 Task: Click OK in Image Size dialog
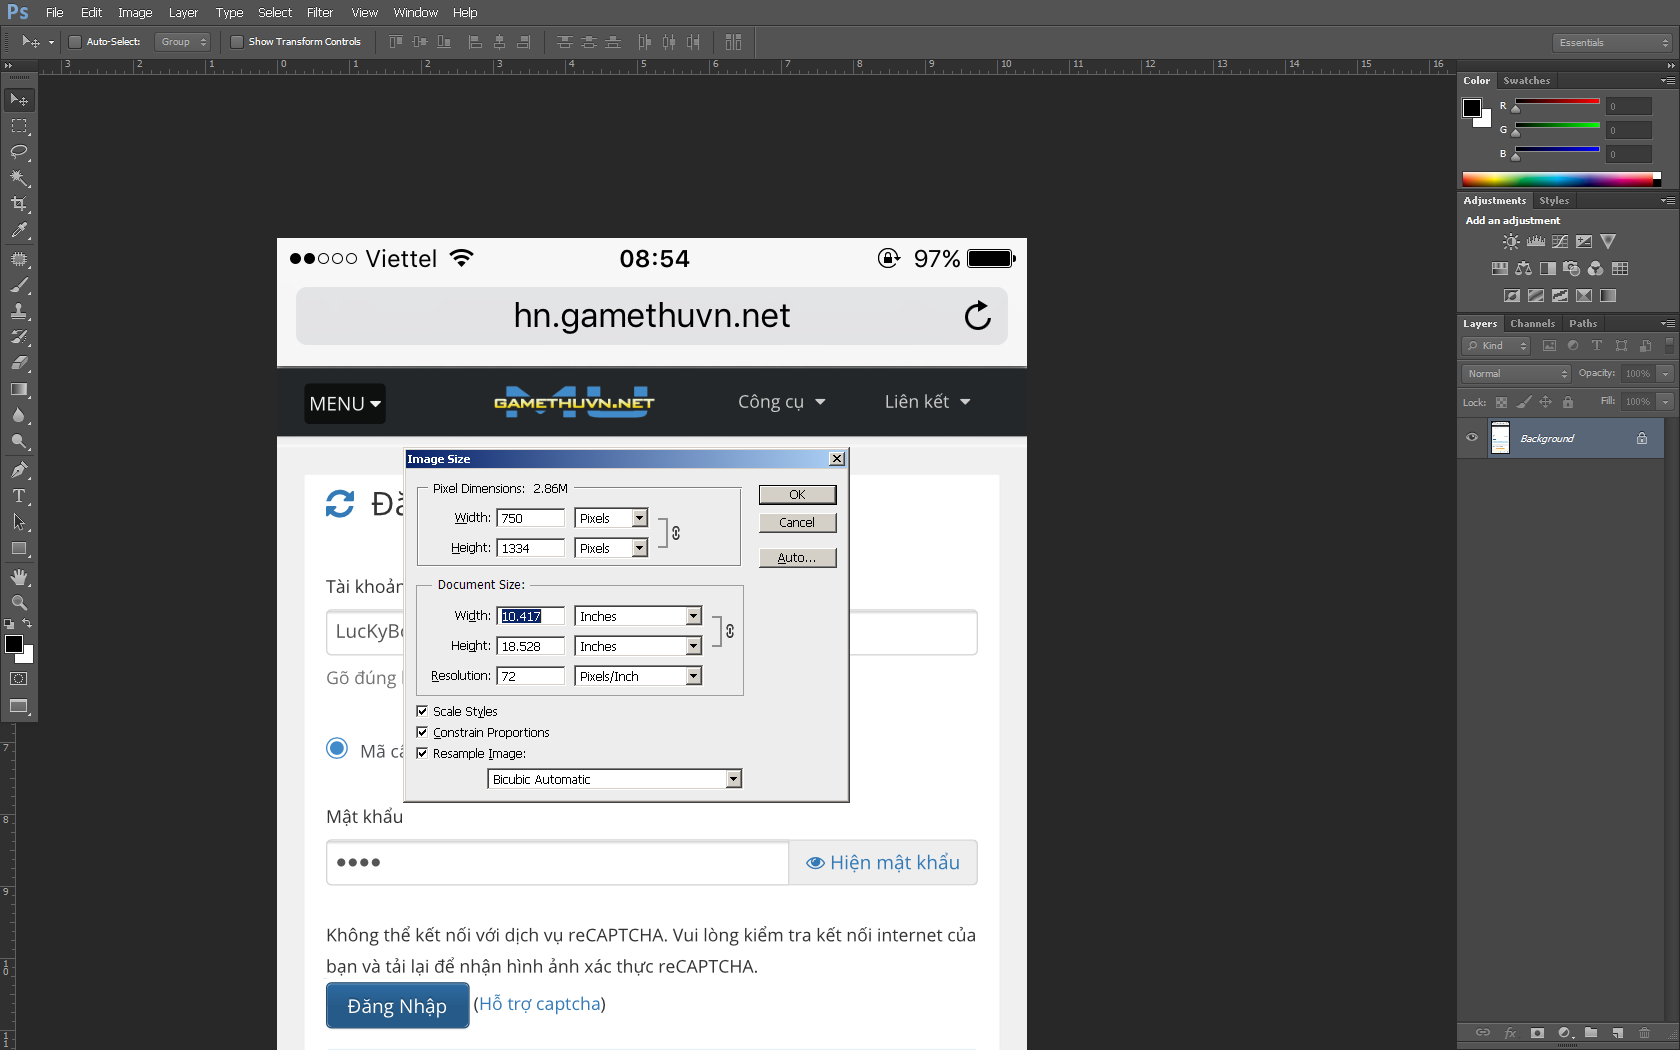(797, 494)
